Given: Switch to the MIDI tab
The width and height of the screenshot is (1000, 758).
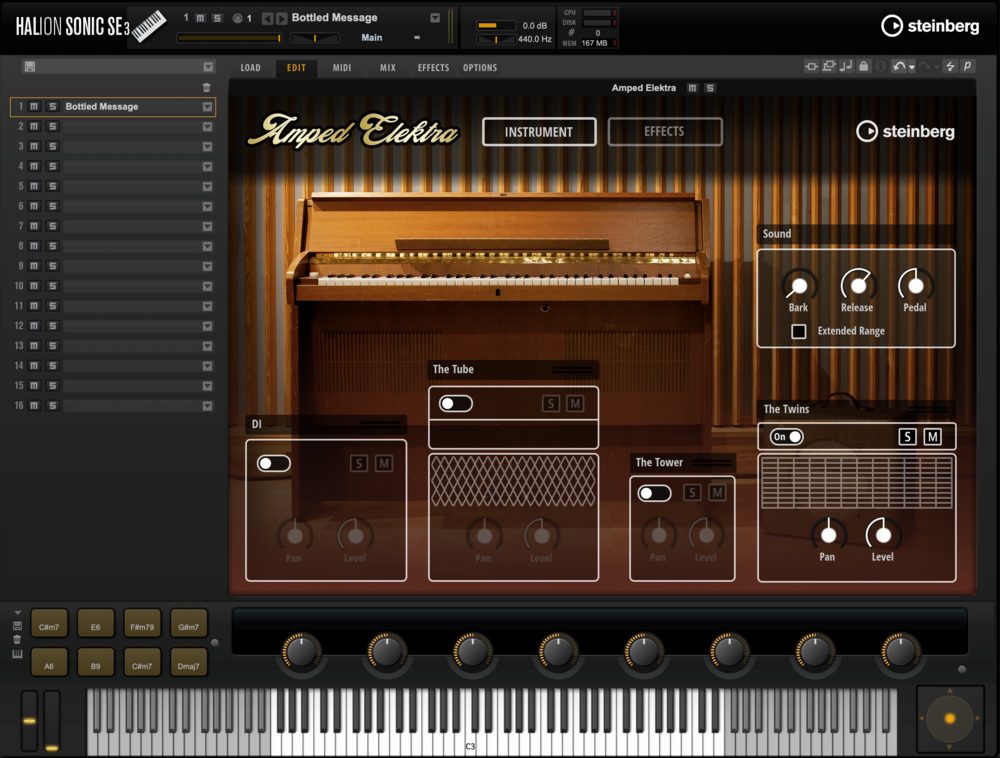Looking at the screenshot, I should (x=342, y=68).
